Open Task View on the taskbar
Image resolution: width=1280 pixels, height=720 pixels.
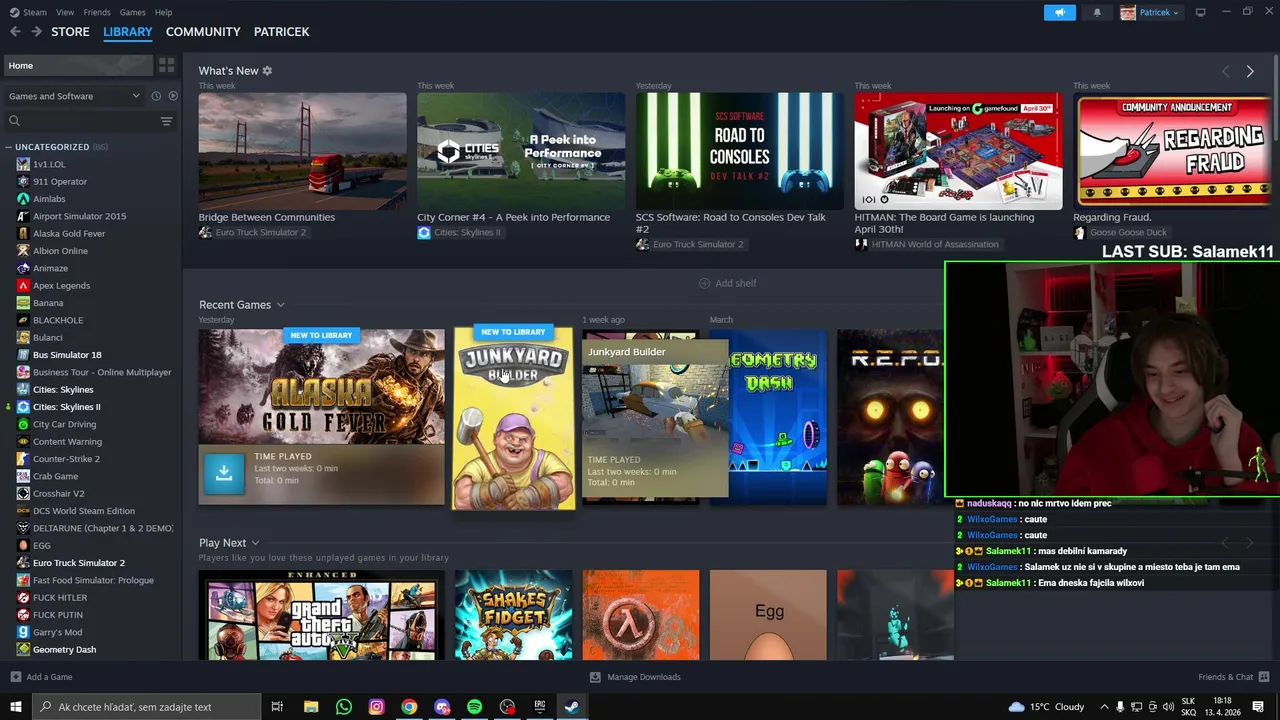[277, 707]
